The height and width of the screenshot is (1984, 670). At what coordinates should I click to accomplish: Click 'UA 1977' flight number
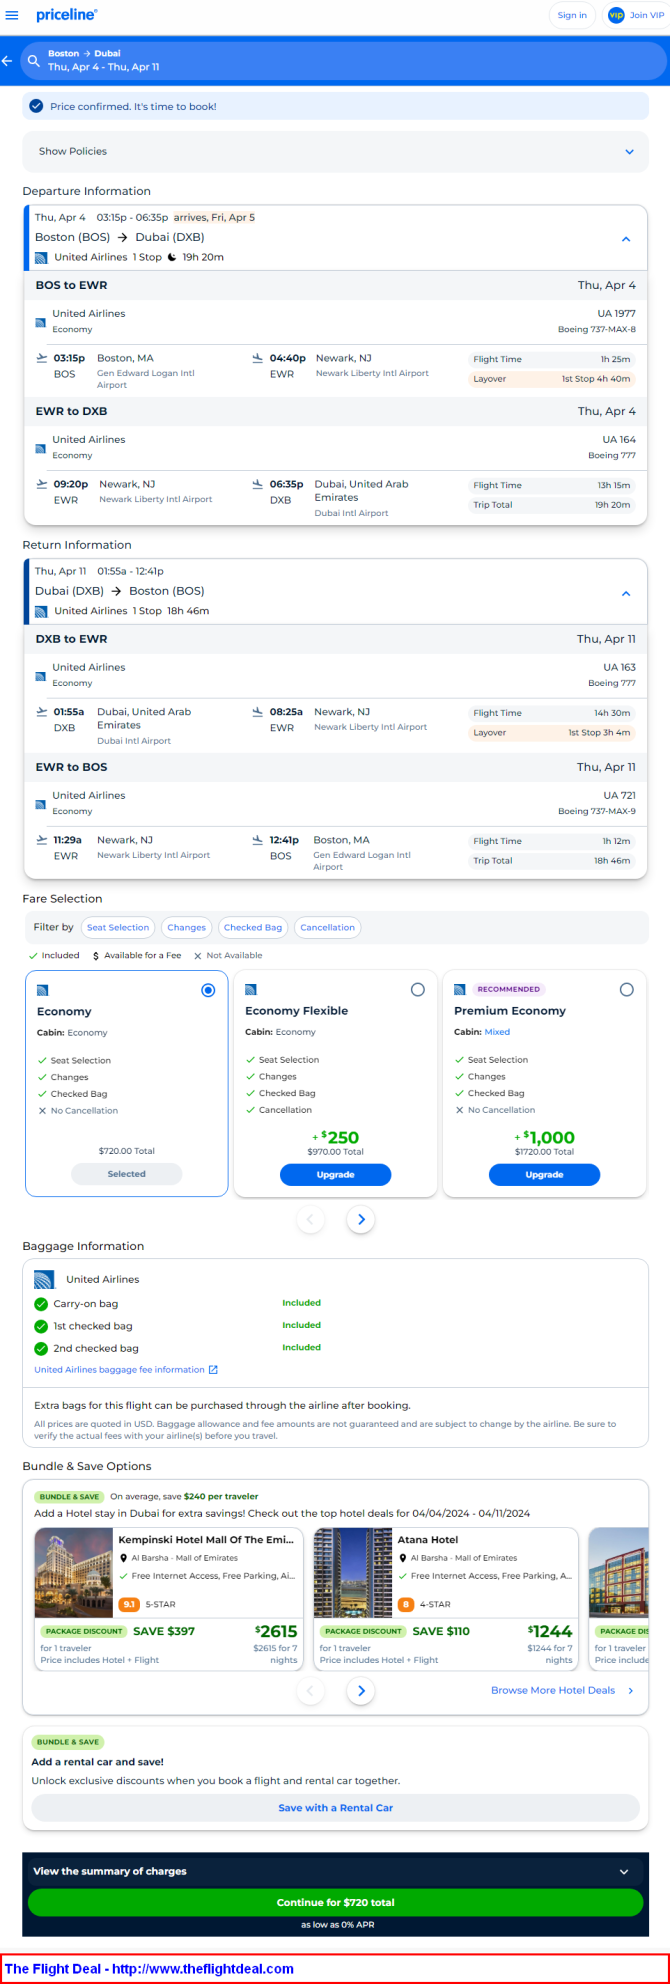617,314
